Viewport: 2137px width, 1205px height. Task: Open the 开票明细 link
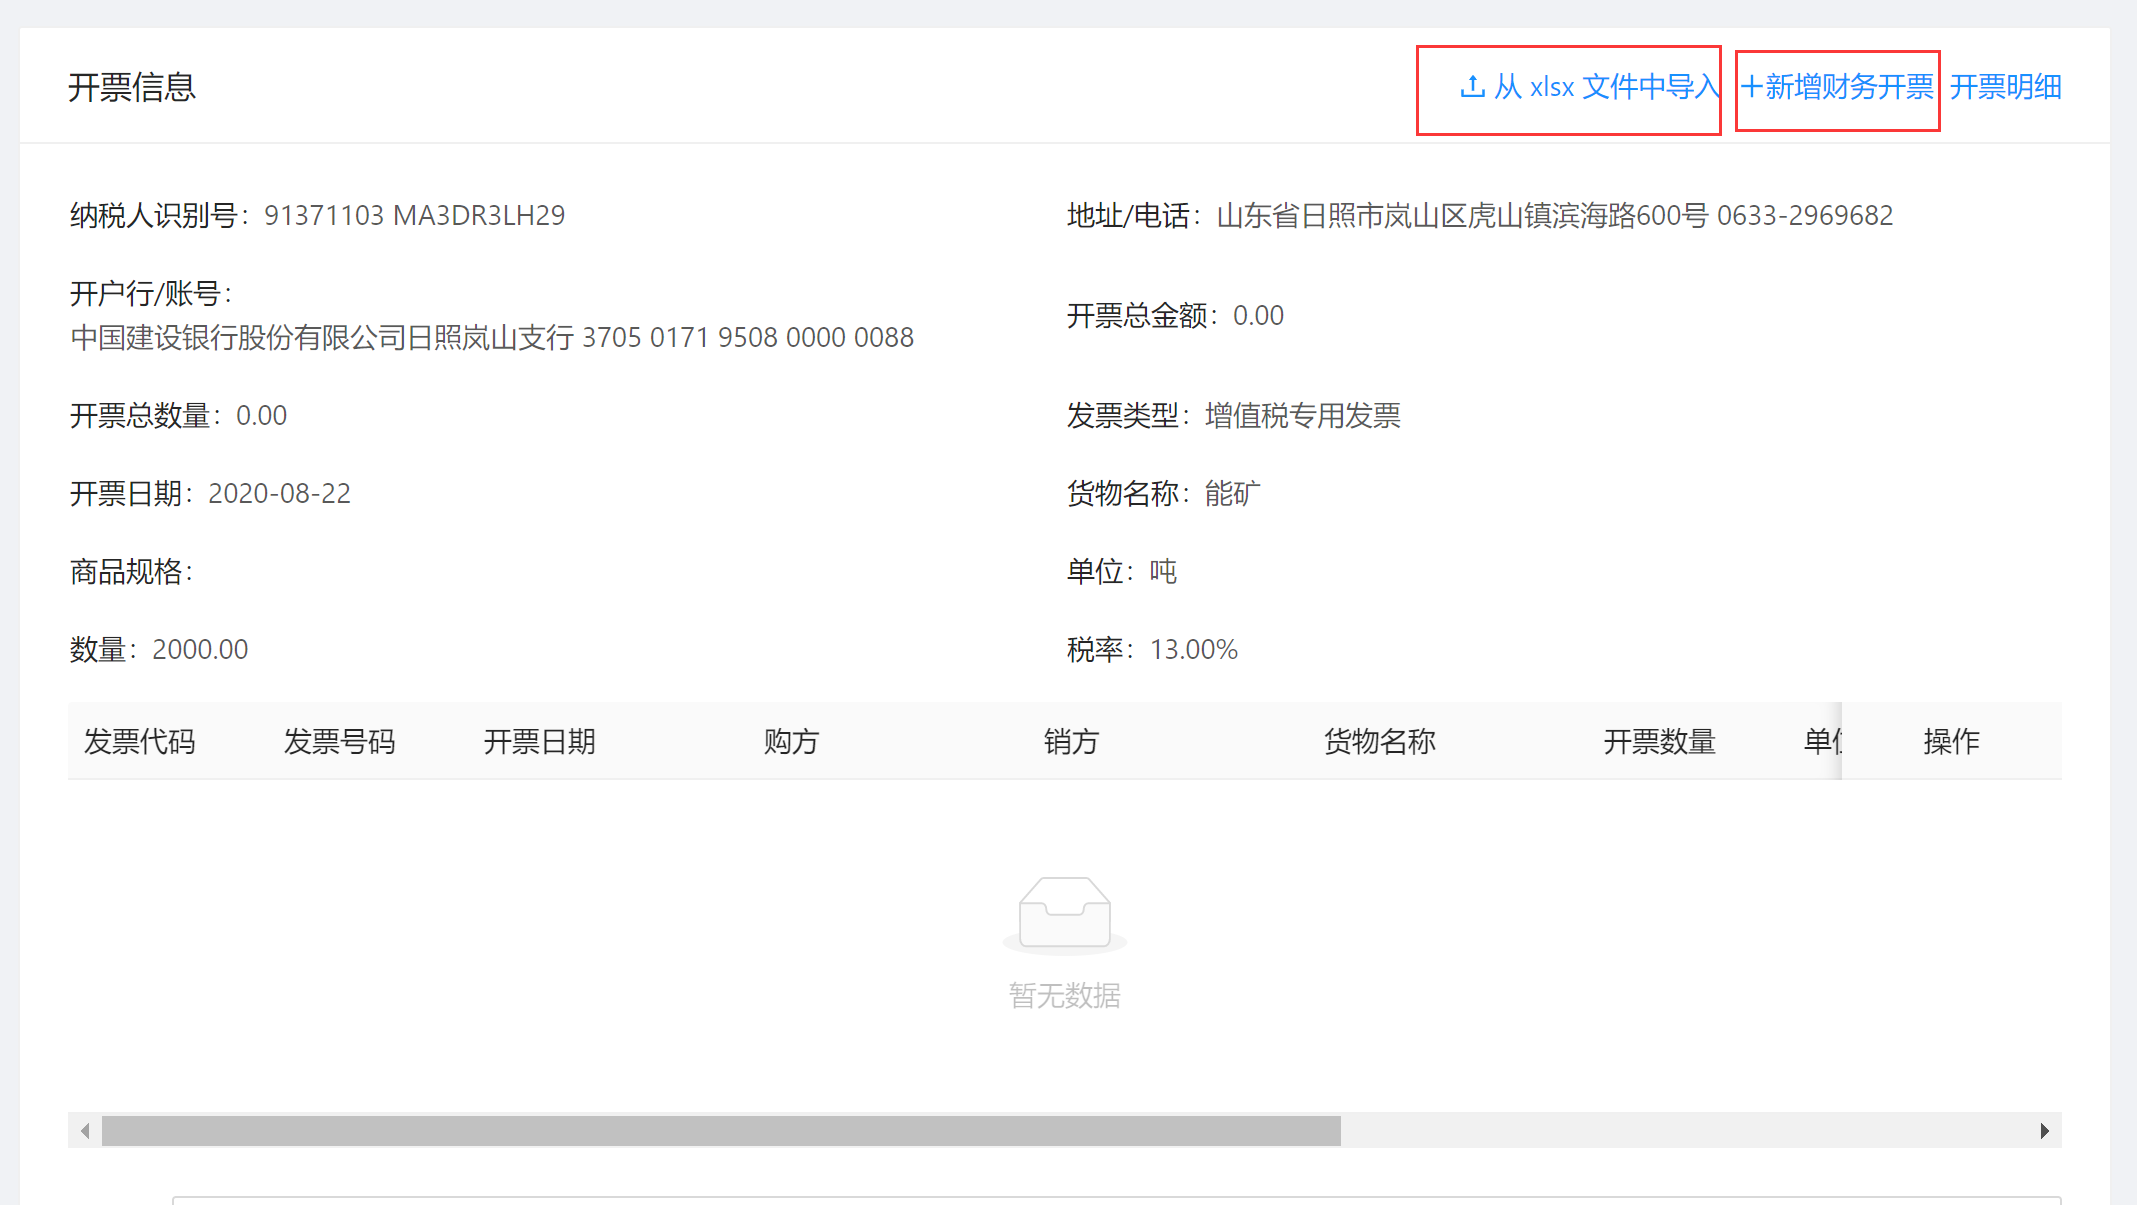pos(2005,87)
